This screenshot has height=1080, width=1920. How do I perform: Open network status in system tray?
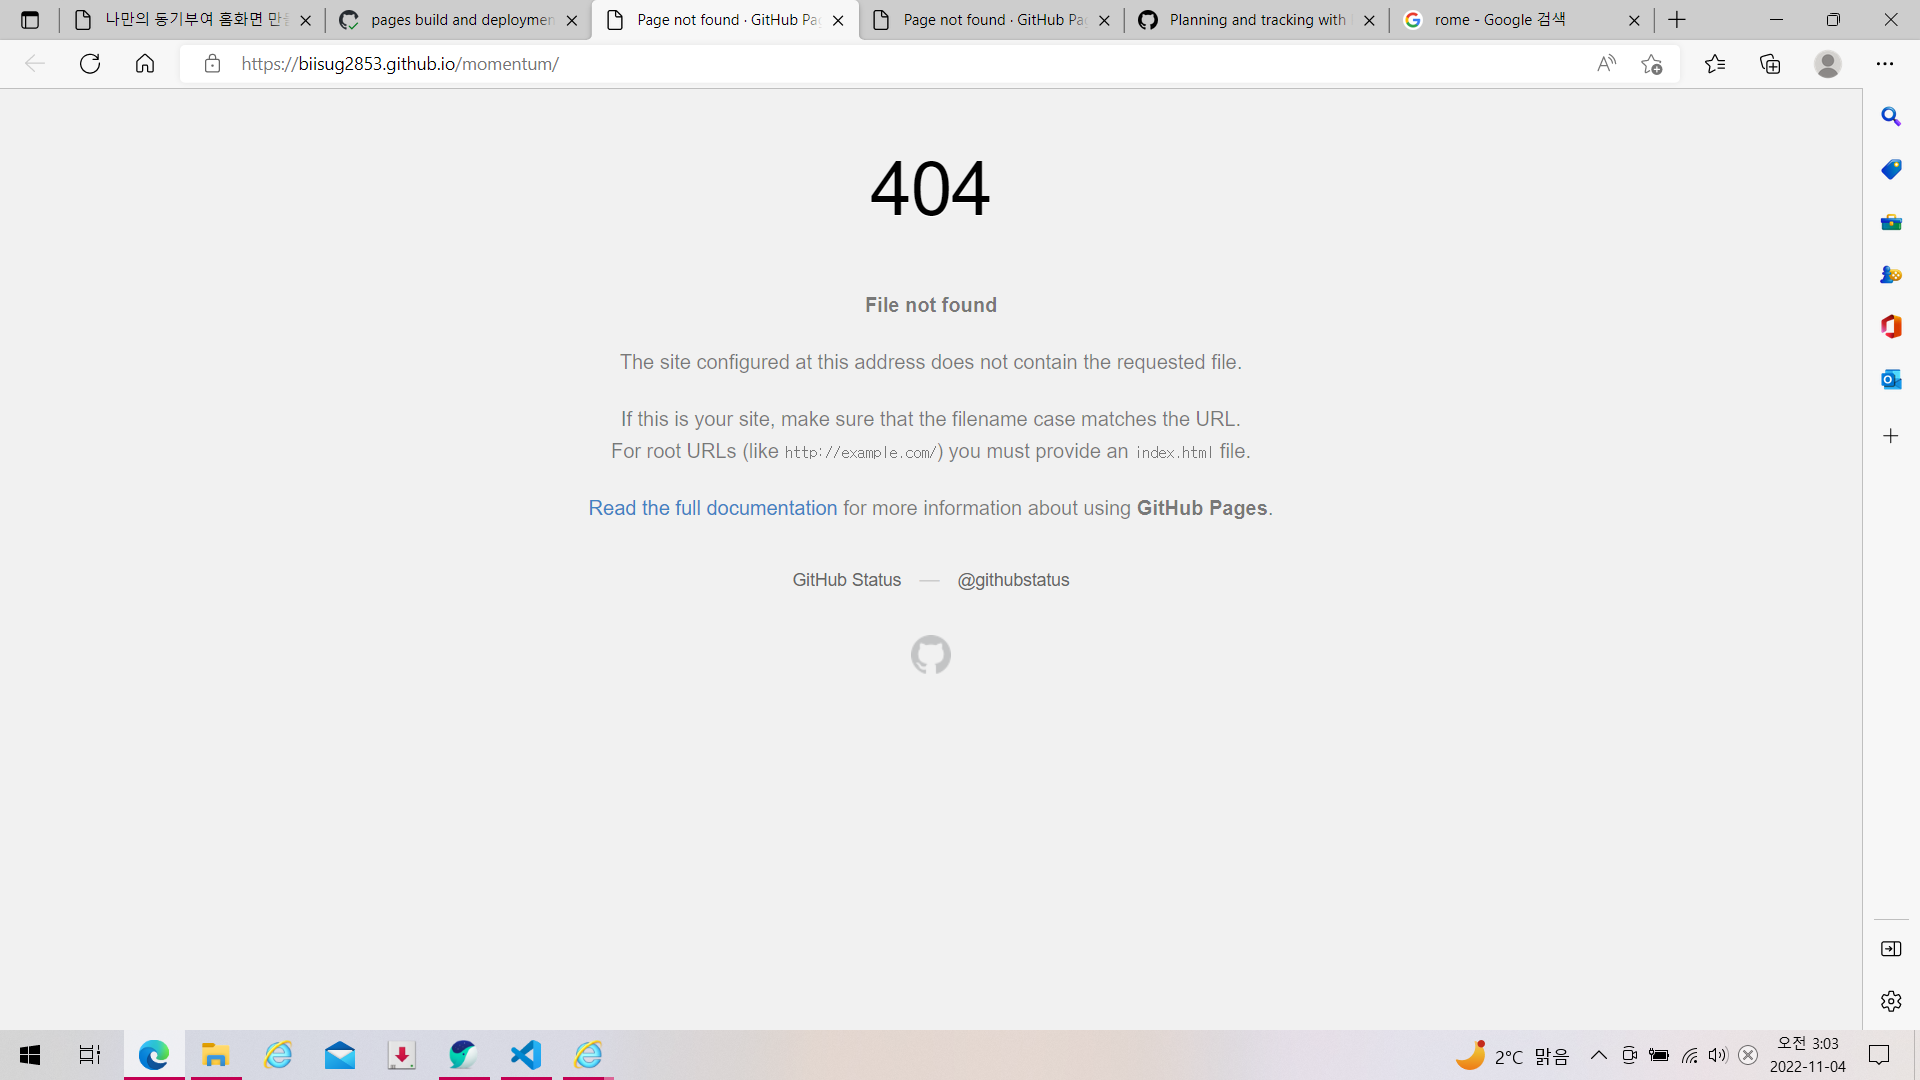coord(1689,1055)
